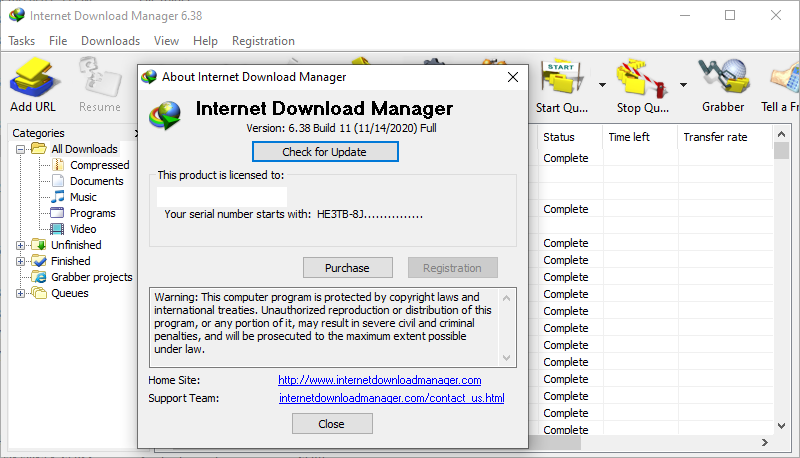
Task: Select the Documents category icon
Action: [x=58, y=181]
